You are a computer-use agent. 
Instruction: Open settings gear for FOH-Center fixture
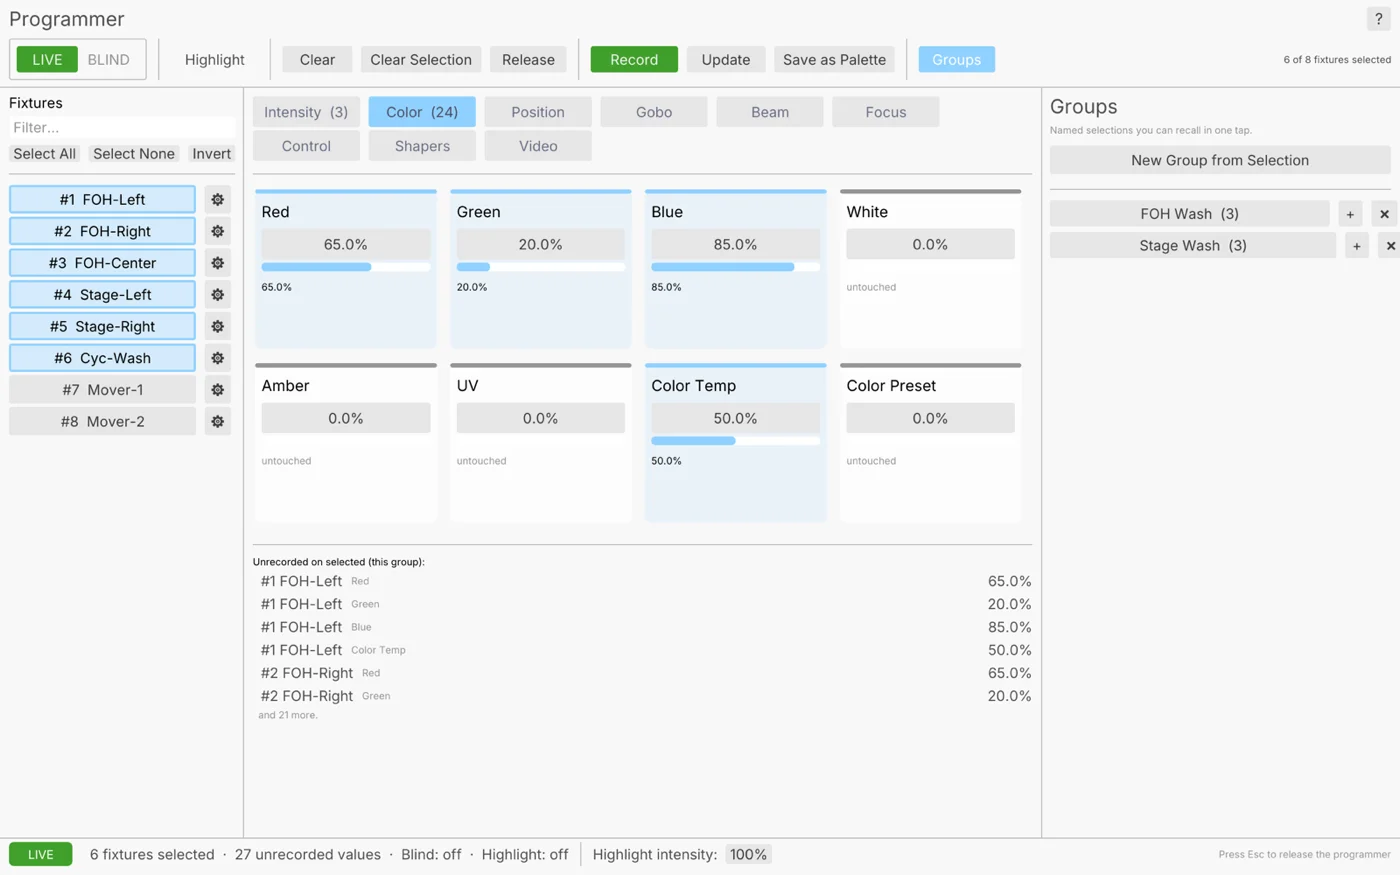217,263
